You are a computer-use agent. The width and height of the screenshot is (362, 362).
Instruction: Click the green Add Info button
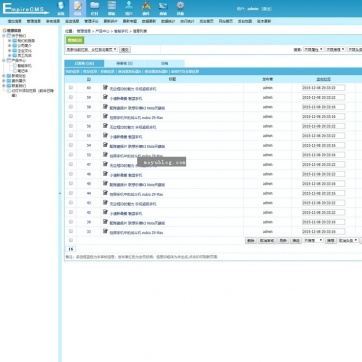(75, 40)
